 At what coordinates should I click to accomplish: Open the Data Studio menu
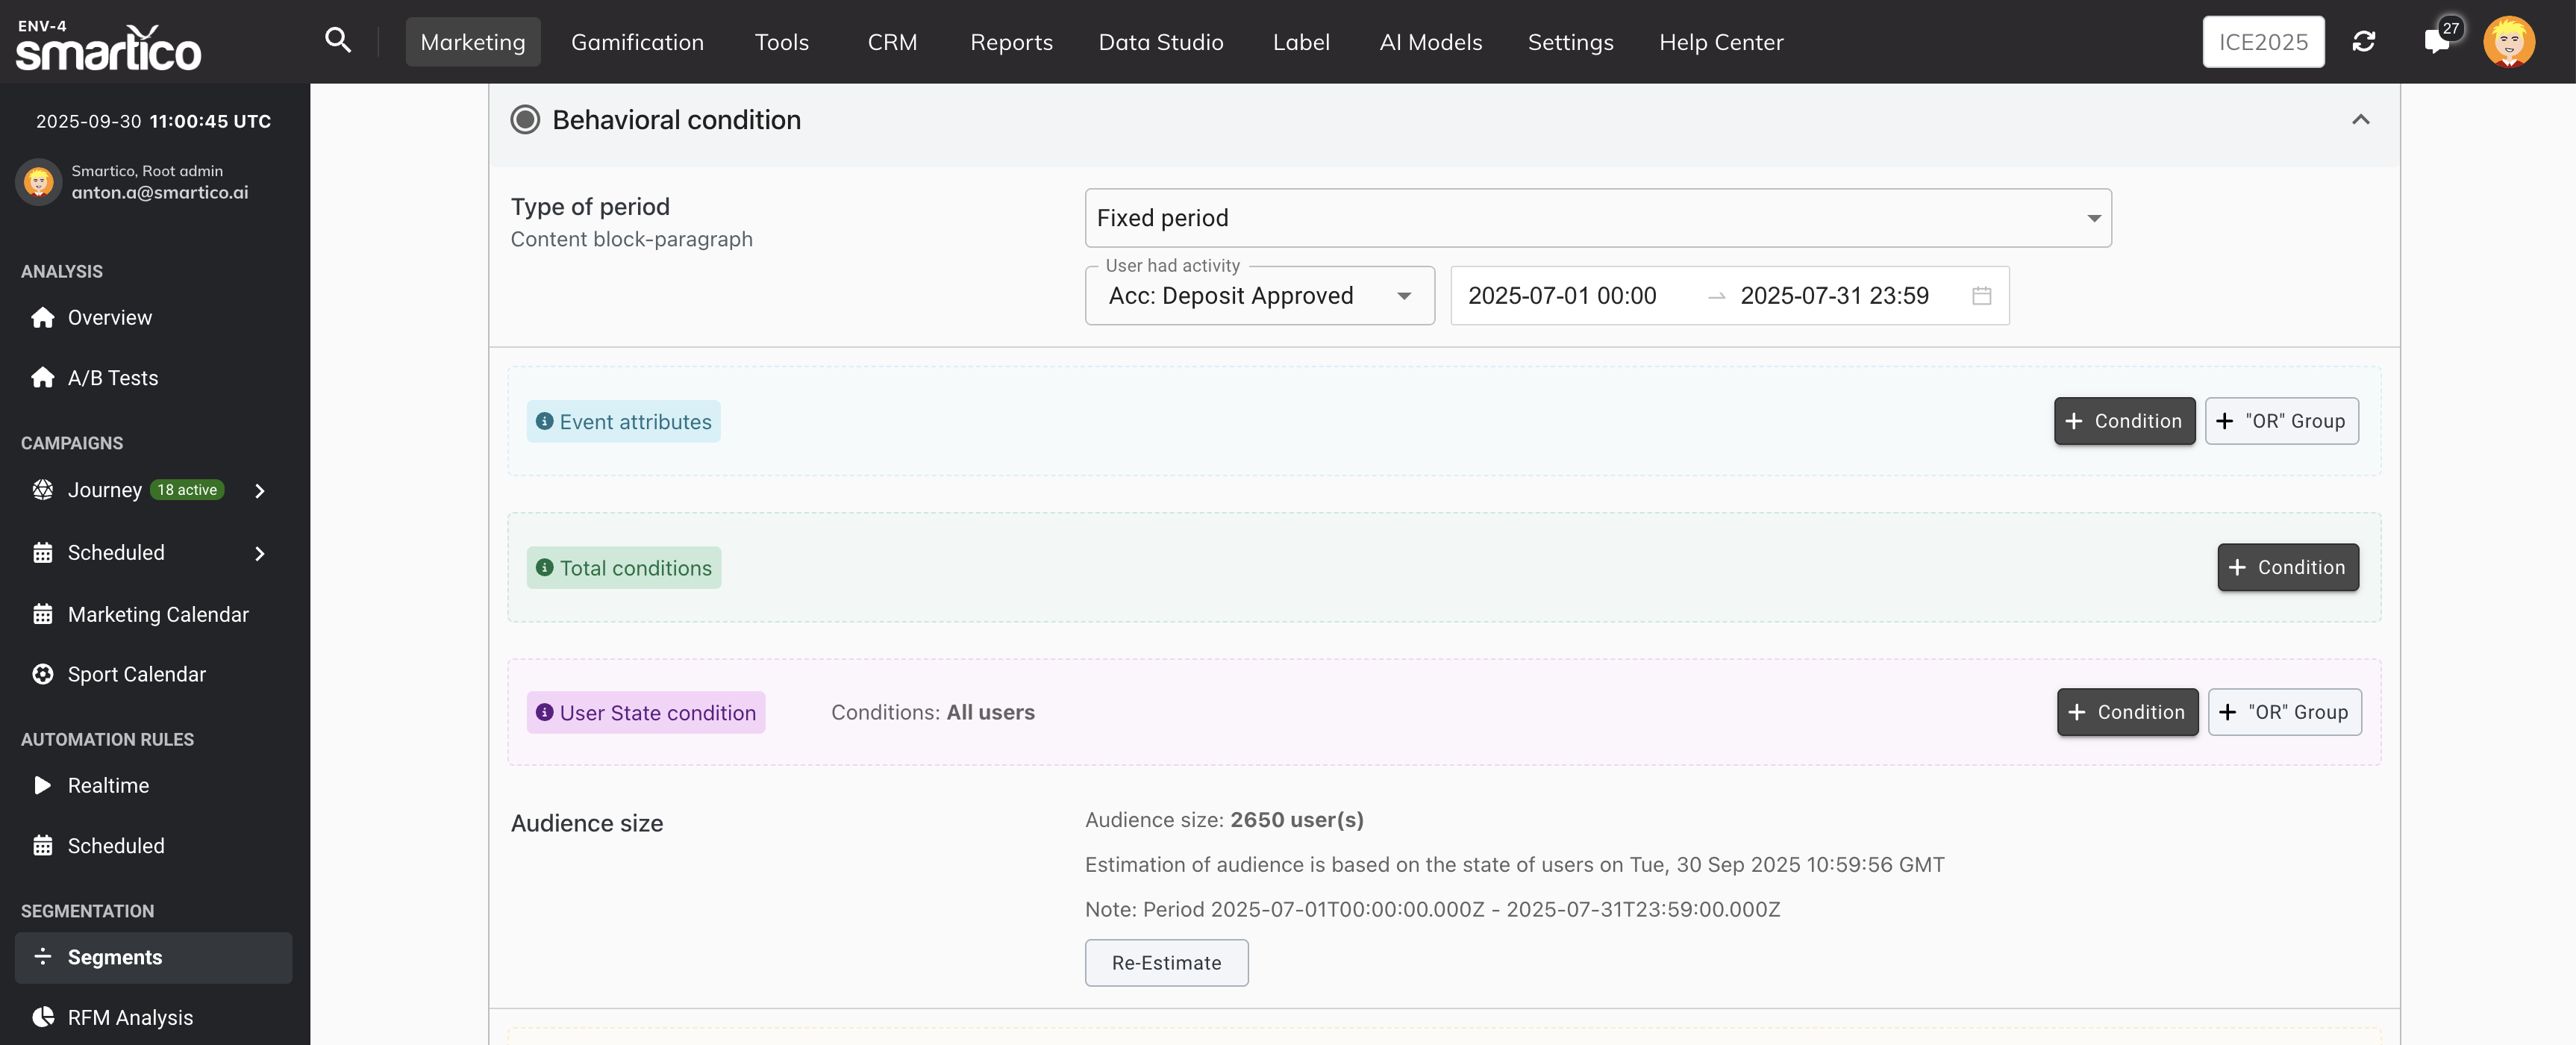tap(1160, 42)
